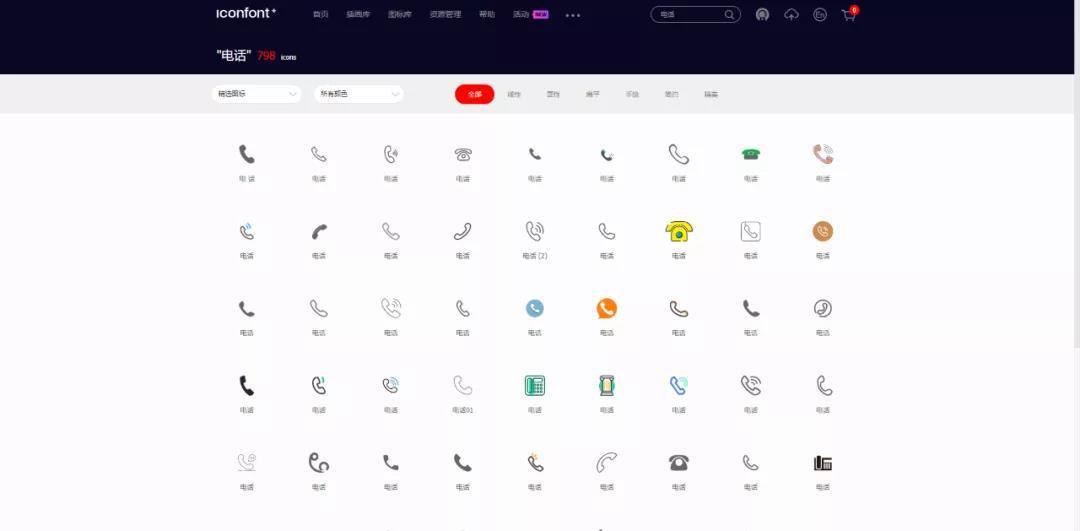The height and width of the screenshot is (531, 1080).
Task: Select the 扁平 filter tab
Action: [593, 94]
